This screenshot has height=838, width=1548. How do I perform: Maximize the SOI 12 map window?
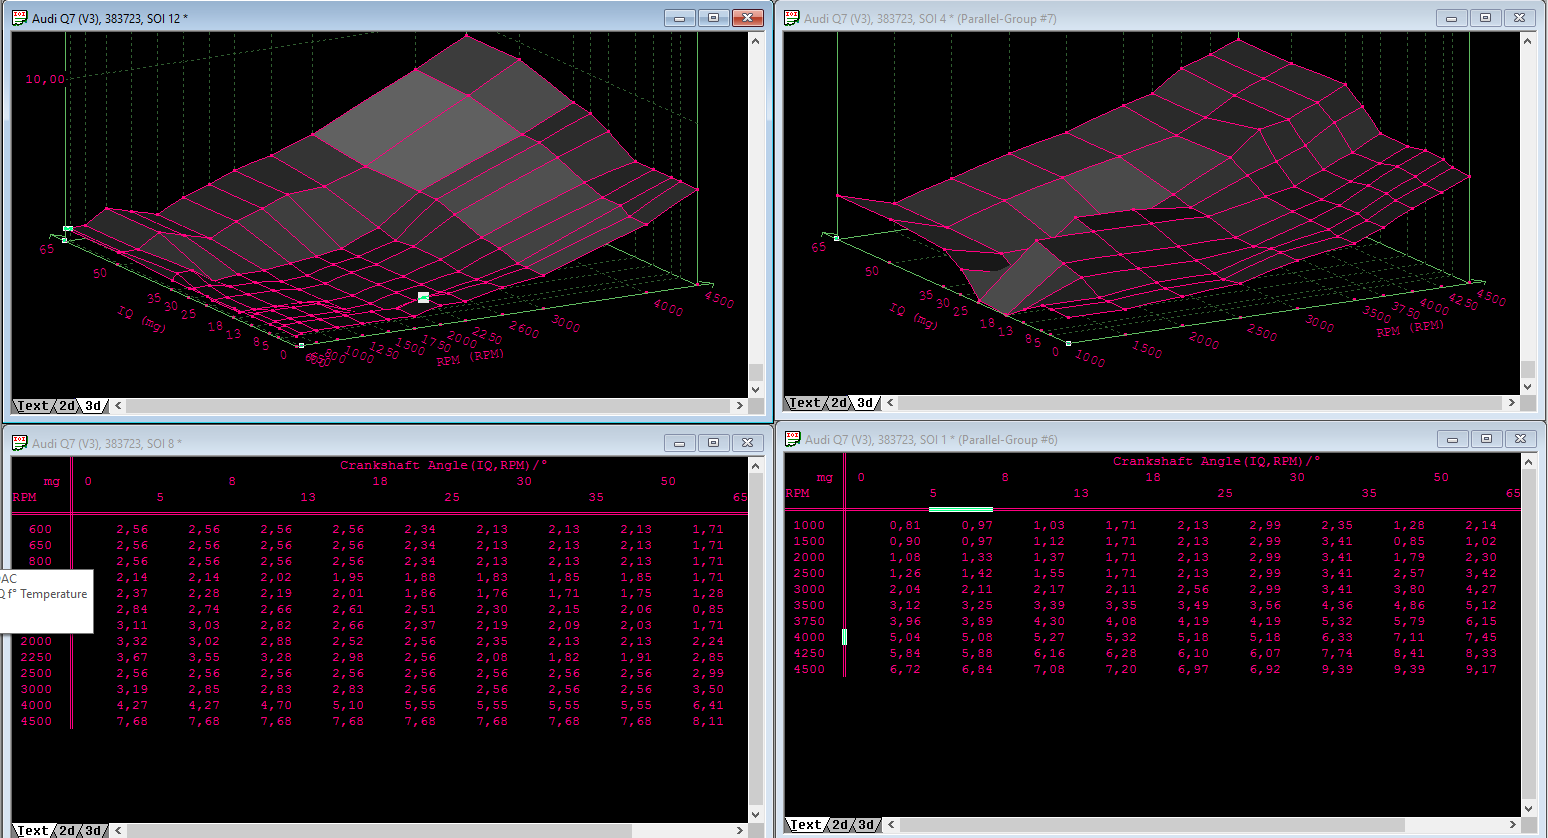click(713, 18)
